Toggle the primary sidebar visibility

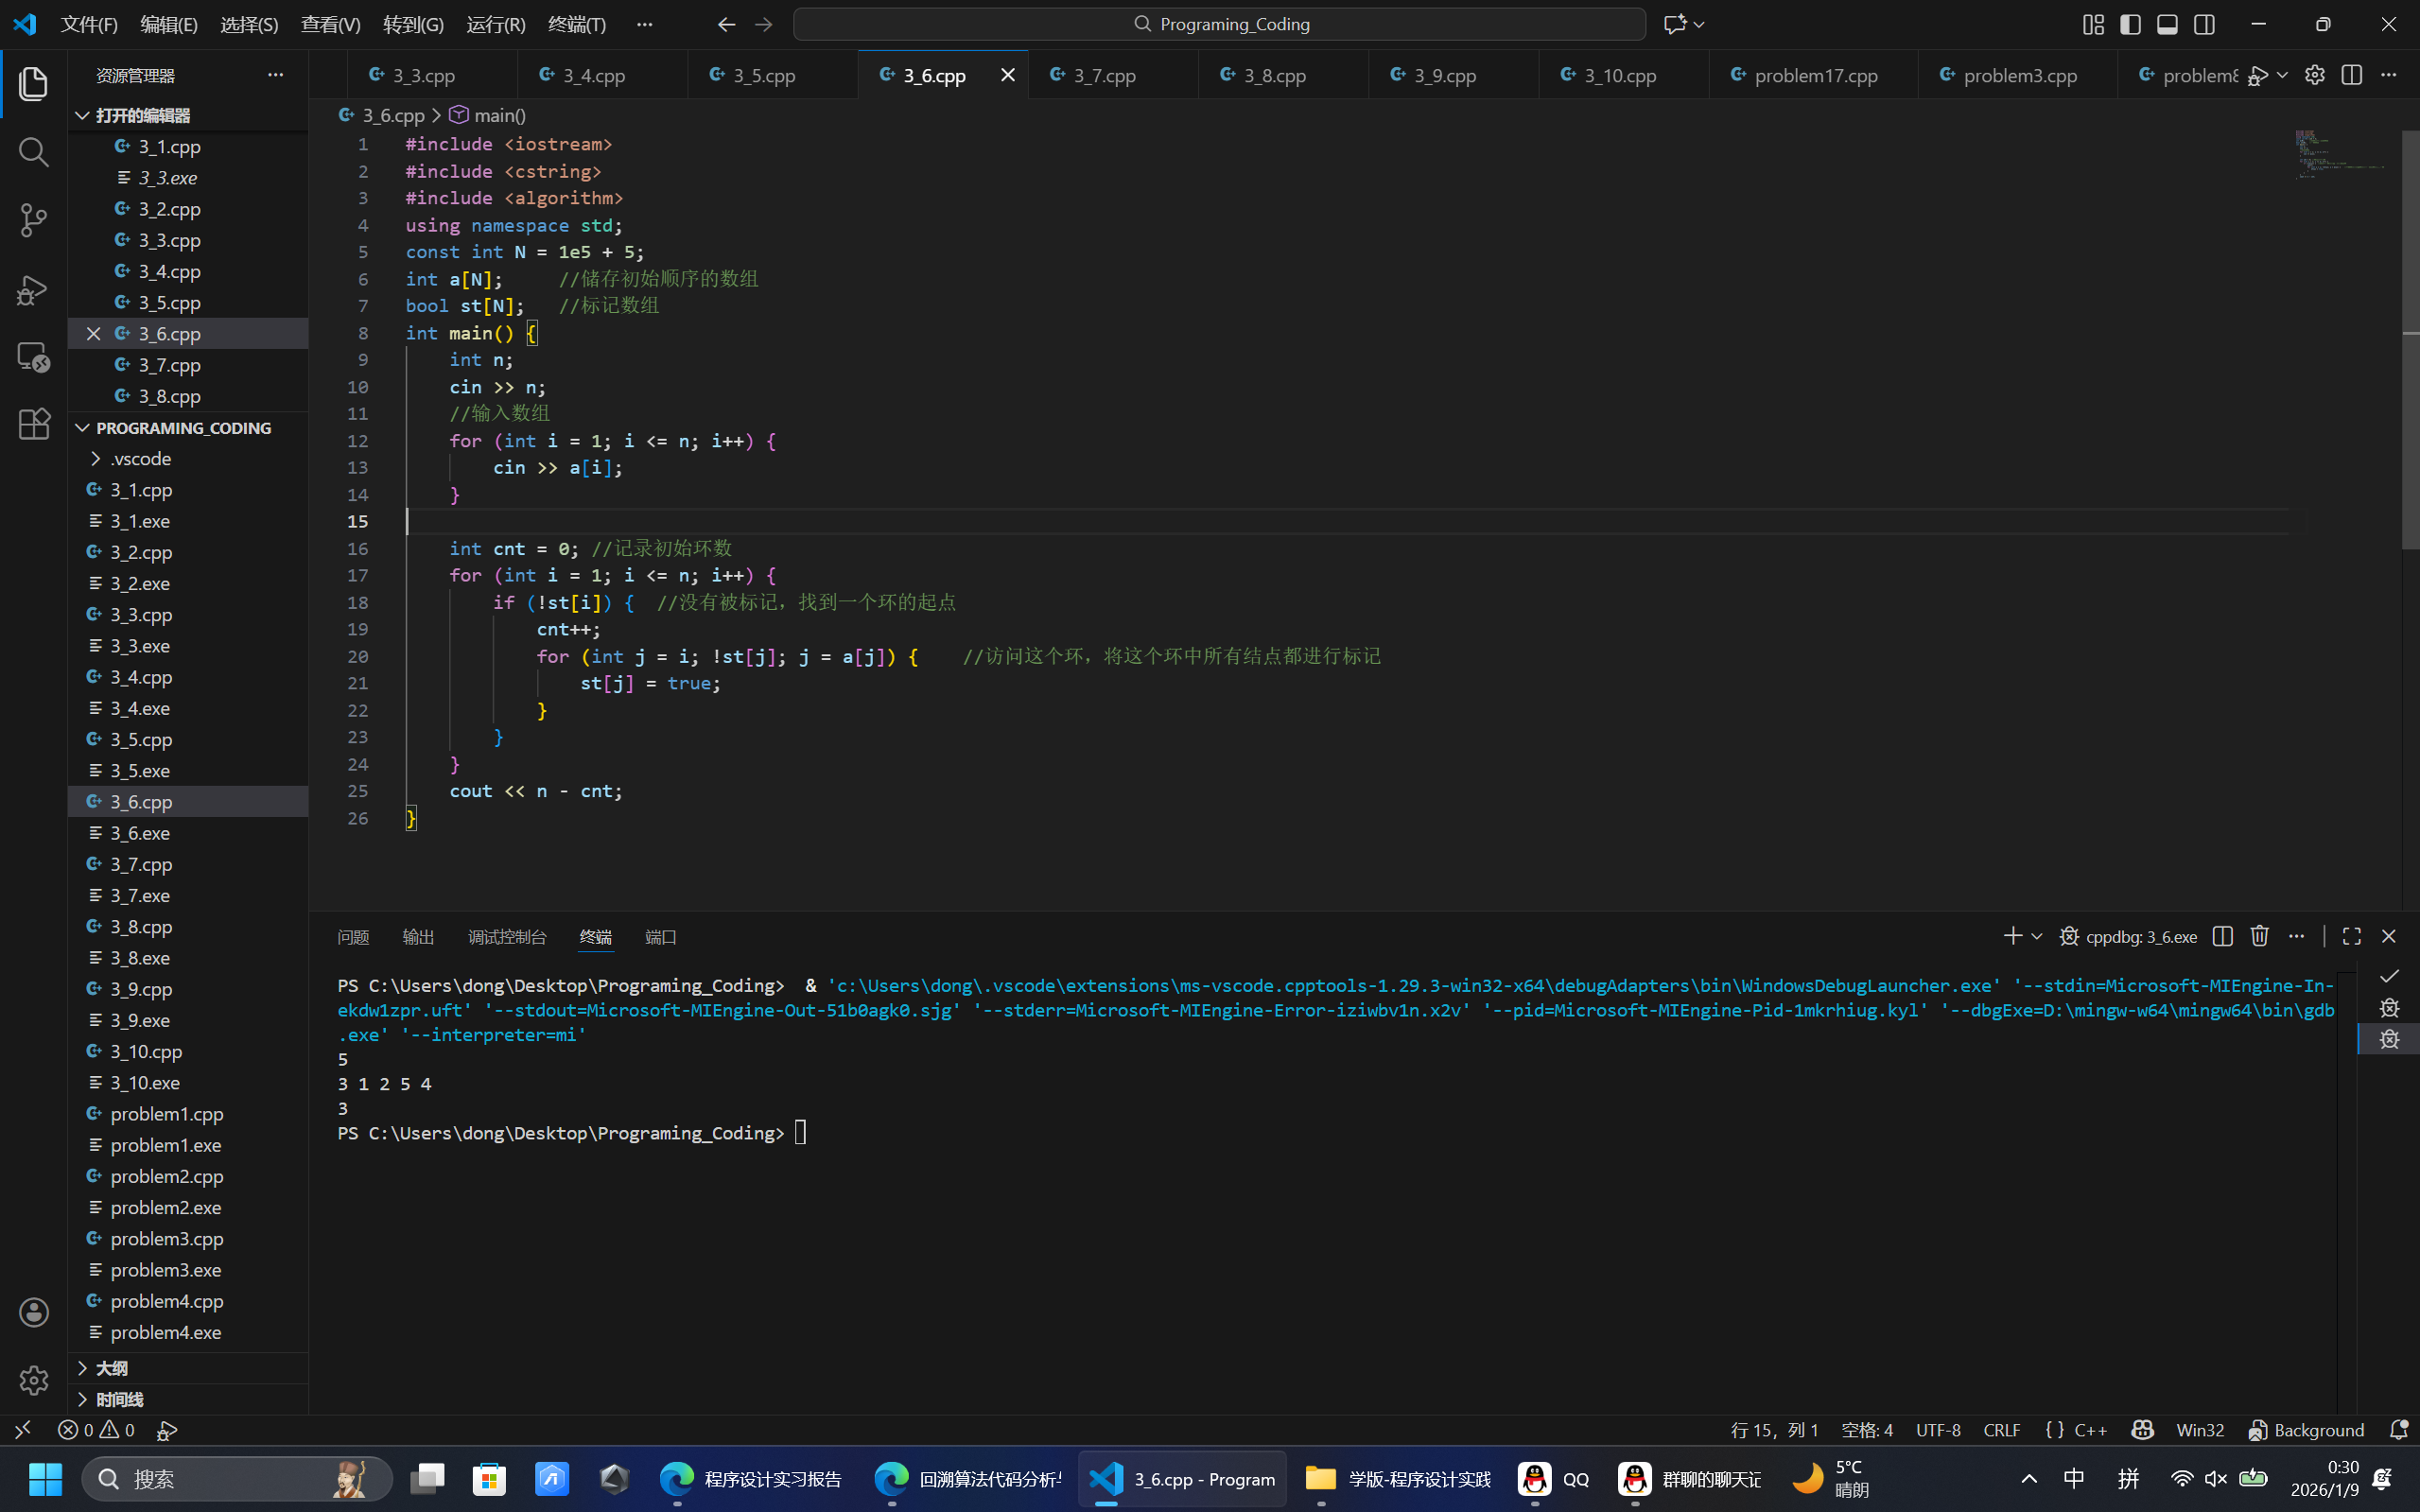(x=2130, y=24)
